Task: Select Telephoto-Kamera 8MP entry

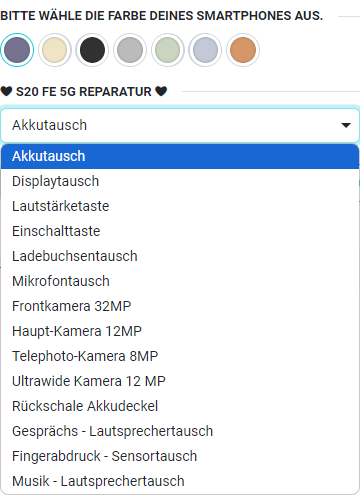Action: pyautogui.click(x=180, y=356)
